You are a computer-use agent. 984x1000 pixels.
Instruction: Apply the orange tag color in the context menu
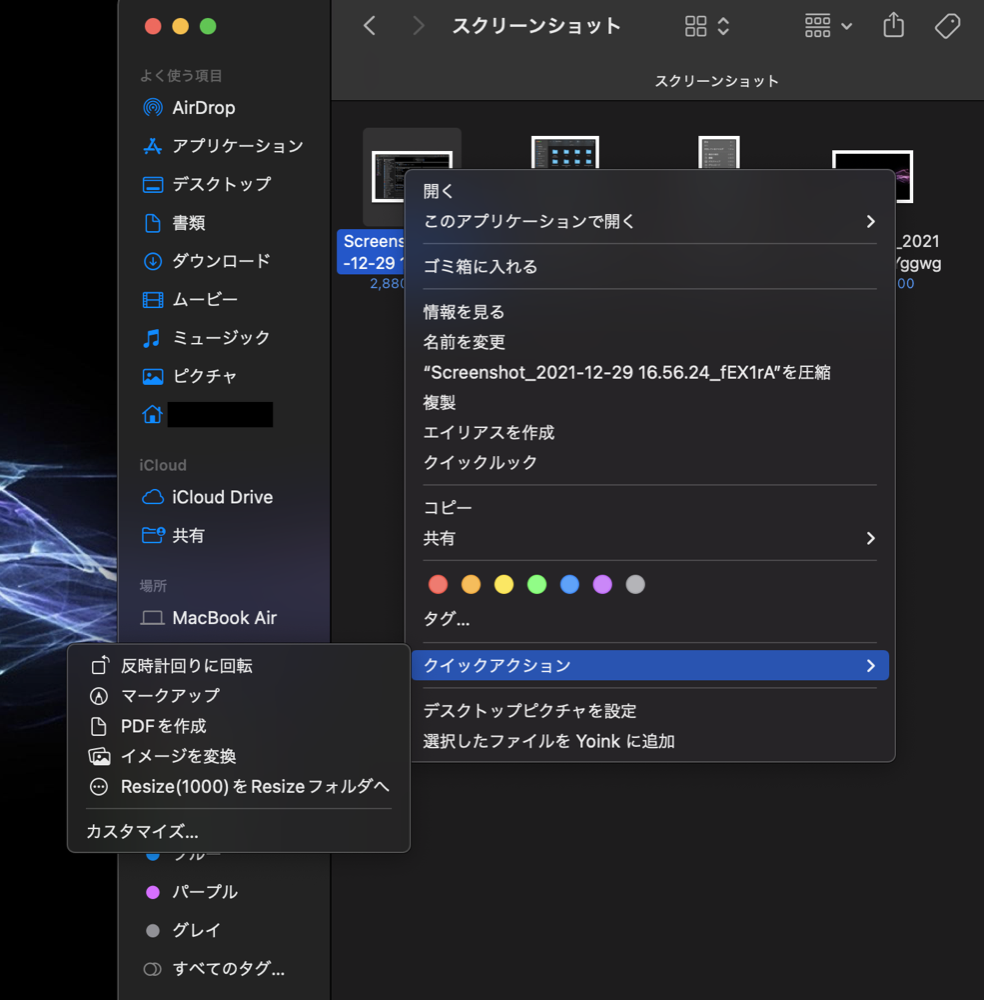pyautogui.click(x=471, y=584)
